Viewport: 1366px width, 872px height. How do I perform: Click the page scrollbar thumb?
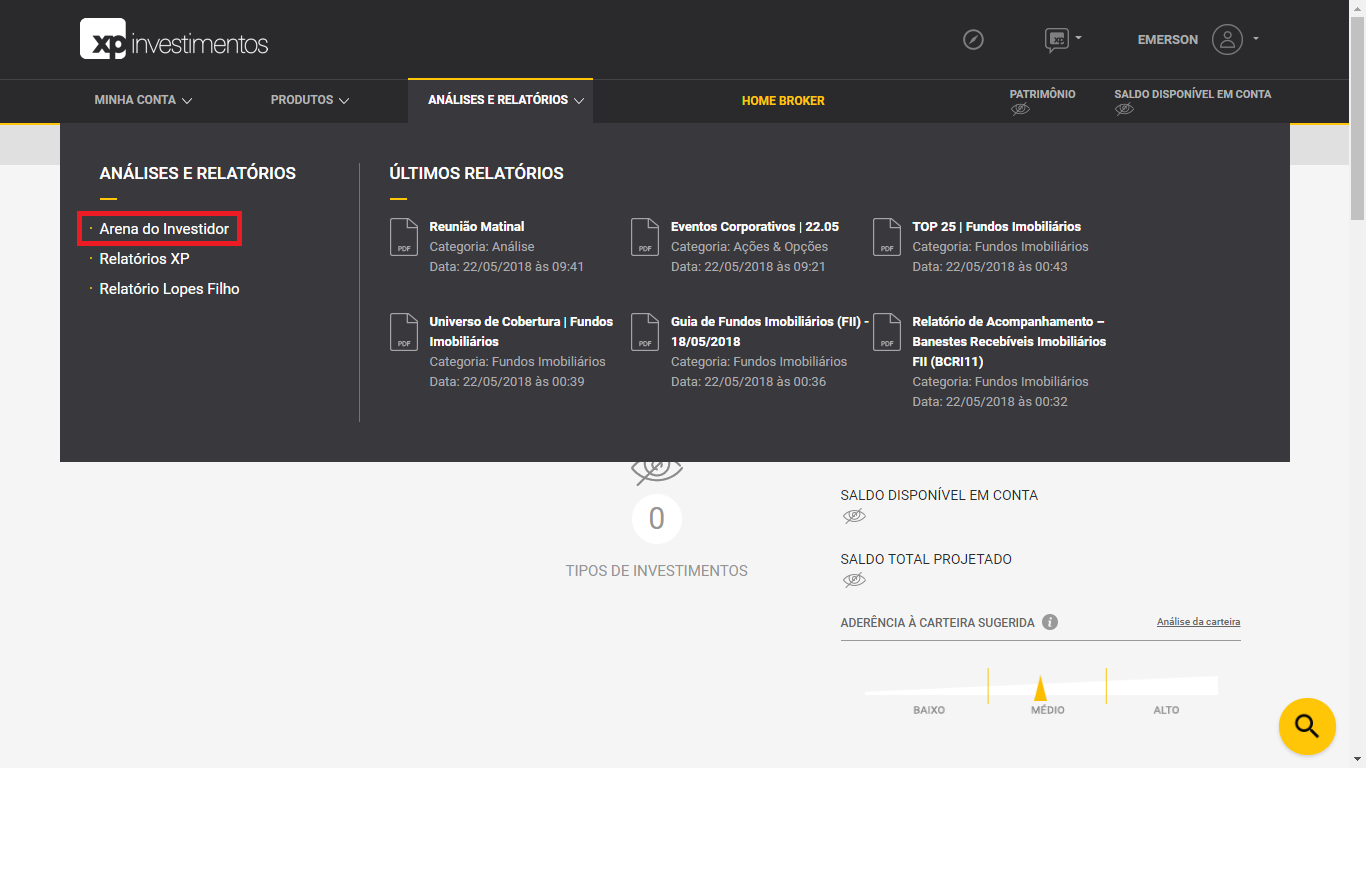click(x=1357, y=118)
